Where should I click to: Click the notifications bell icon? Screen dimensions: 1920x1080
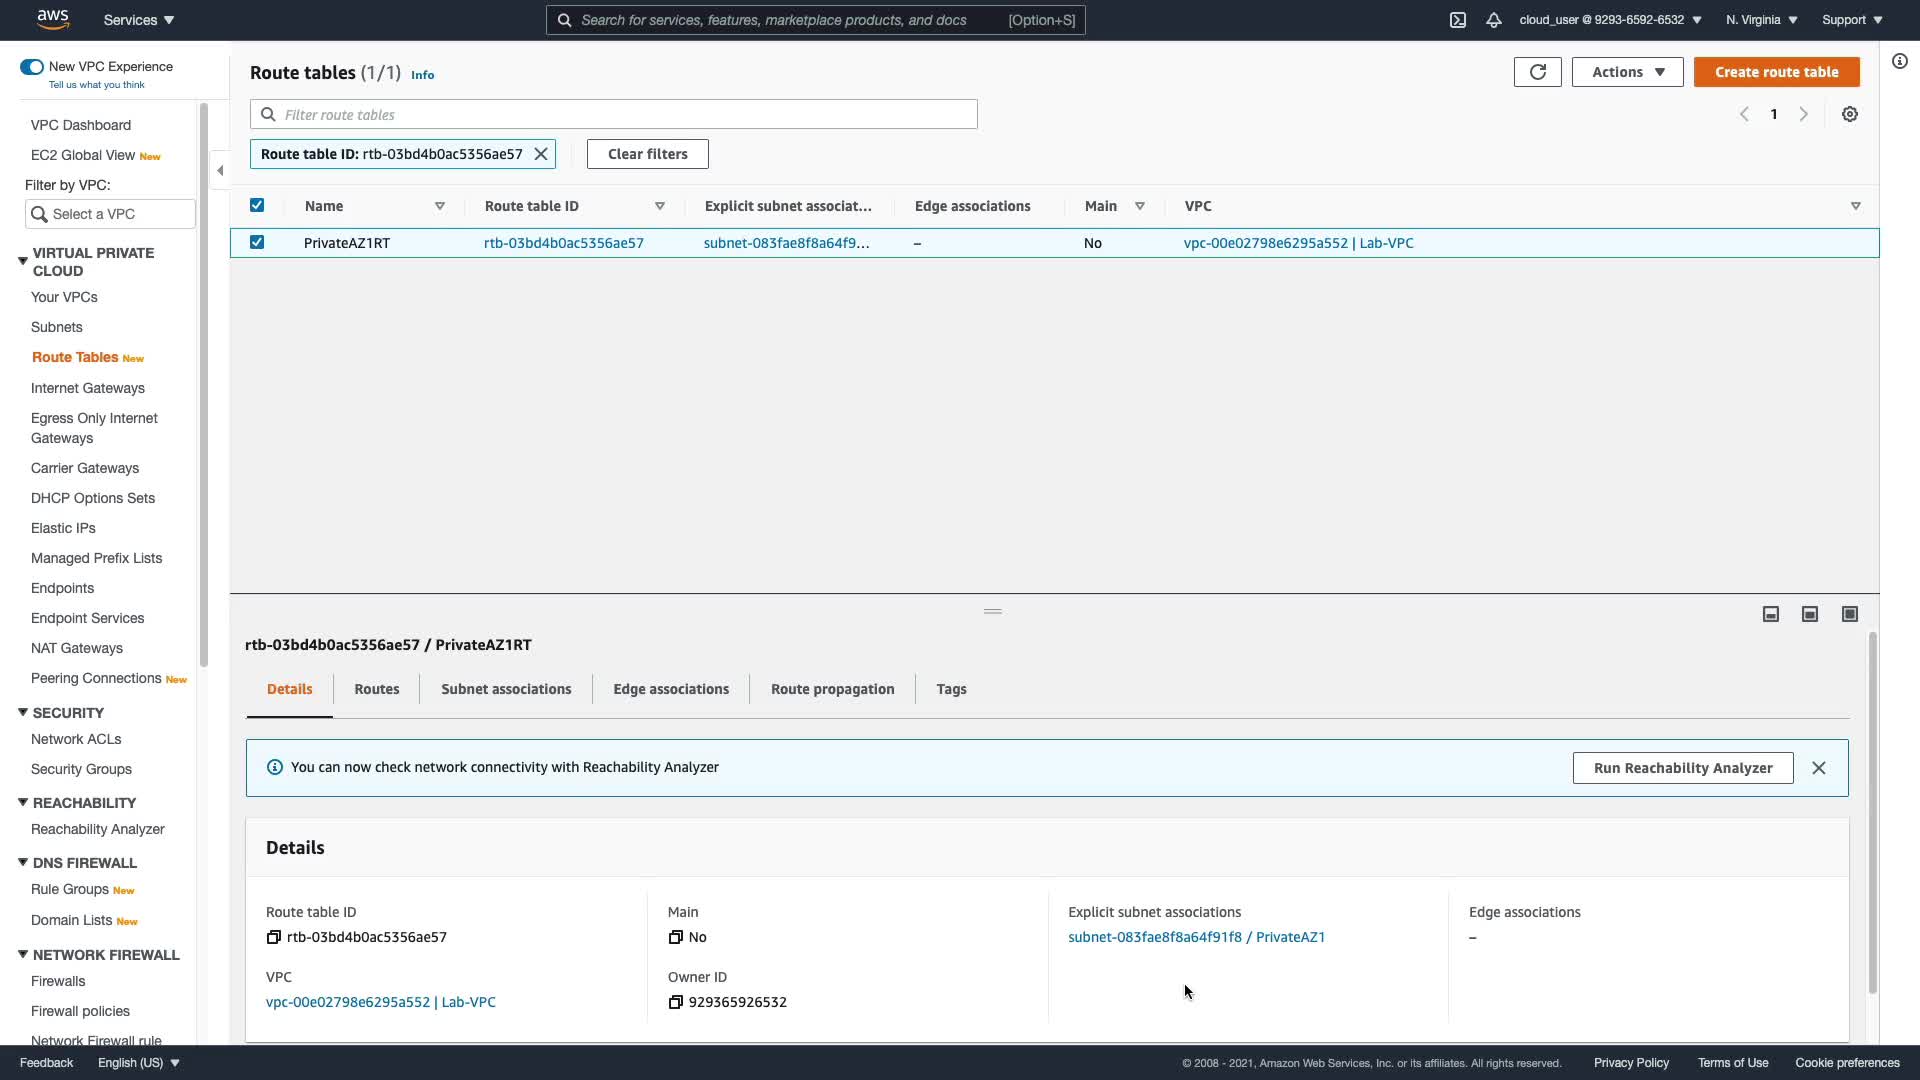click(1494, 20)
